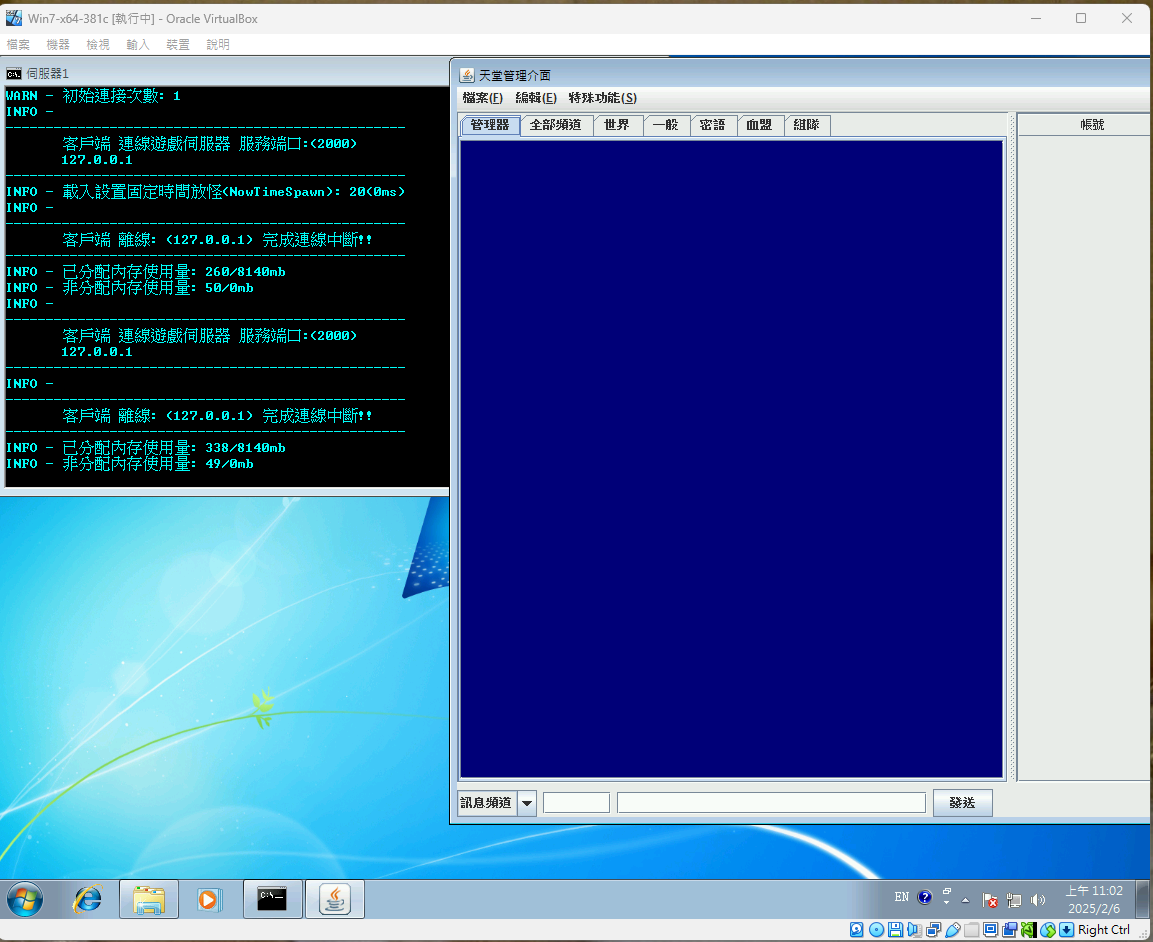The image size is (1153, 942).
Task: Launch Internet Explorer from the taskbar
Action: (x=88, y=899)
